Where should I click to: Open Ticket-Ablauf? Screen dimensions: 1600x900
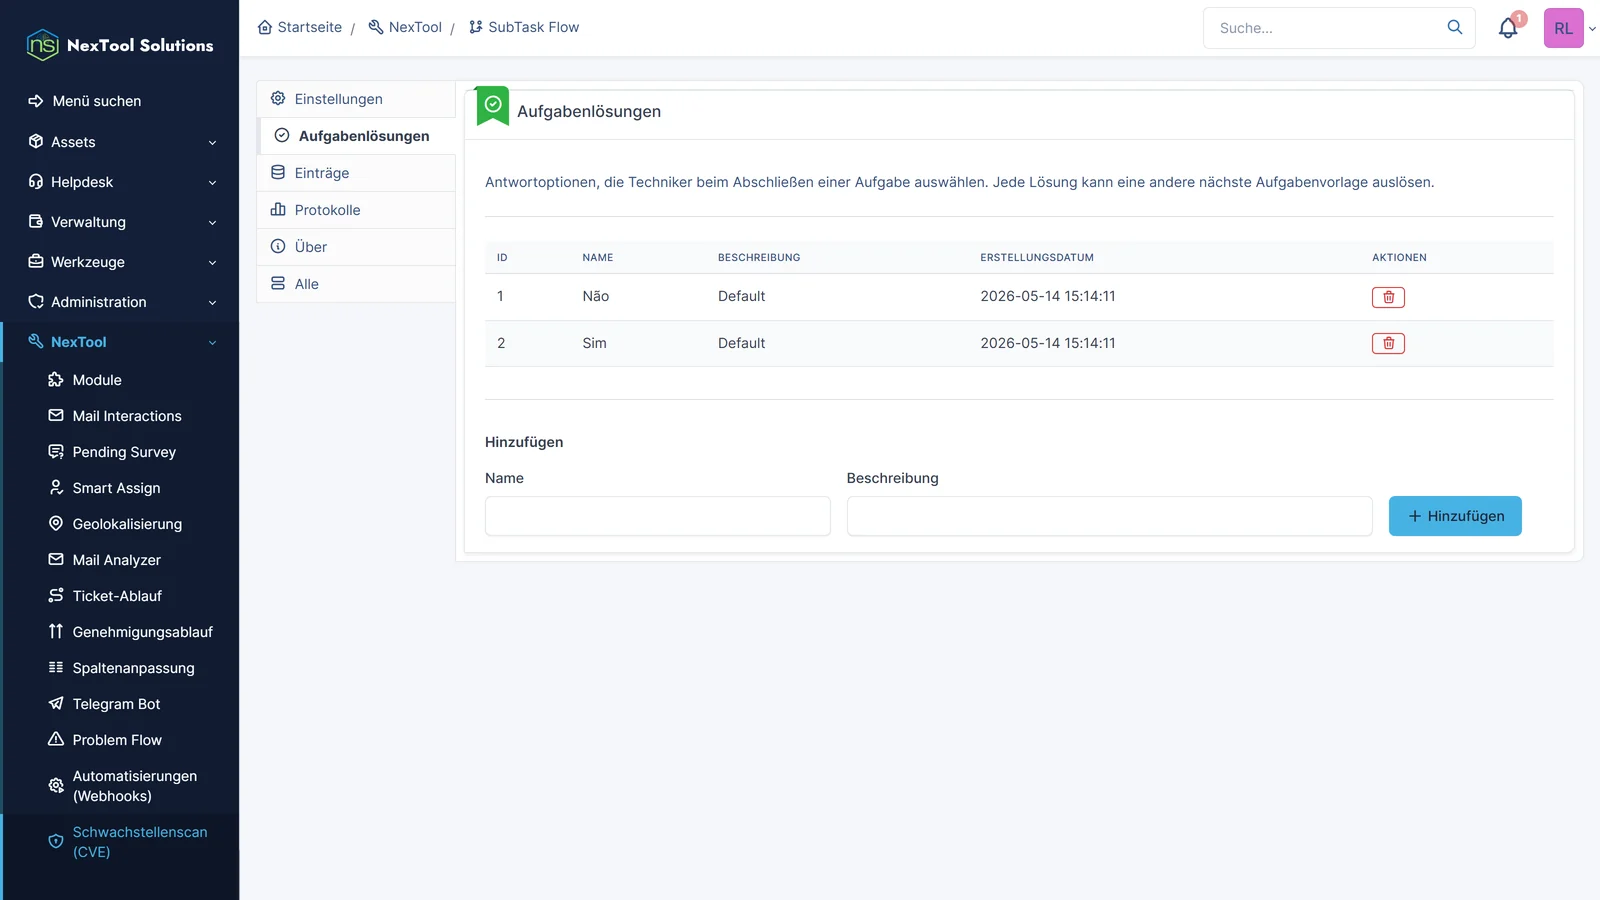pyautogui.click(x=117, y=596)
